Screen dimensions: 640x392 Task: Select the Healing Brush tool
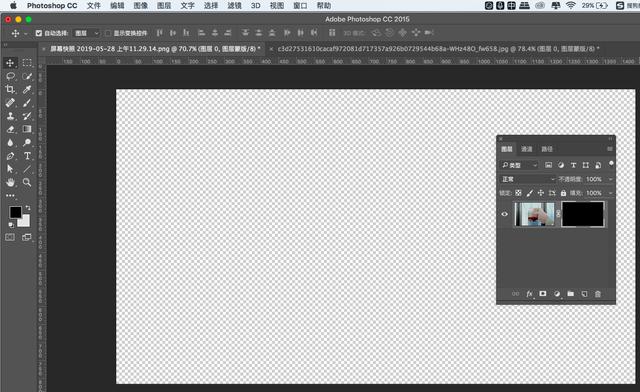[x=10, y=102]
